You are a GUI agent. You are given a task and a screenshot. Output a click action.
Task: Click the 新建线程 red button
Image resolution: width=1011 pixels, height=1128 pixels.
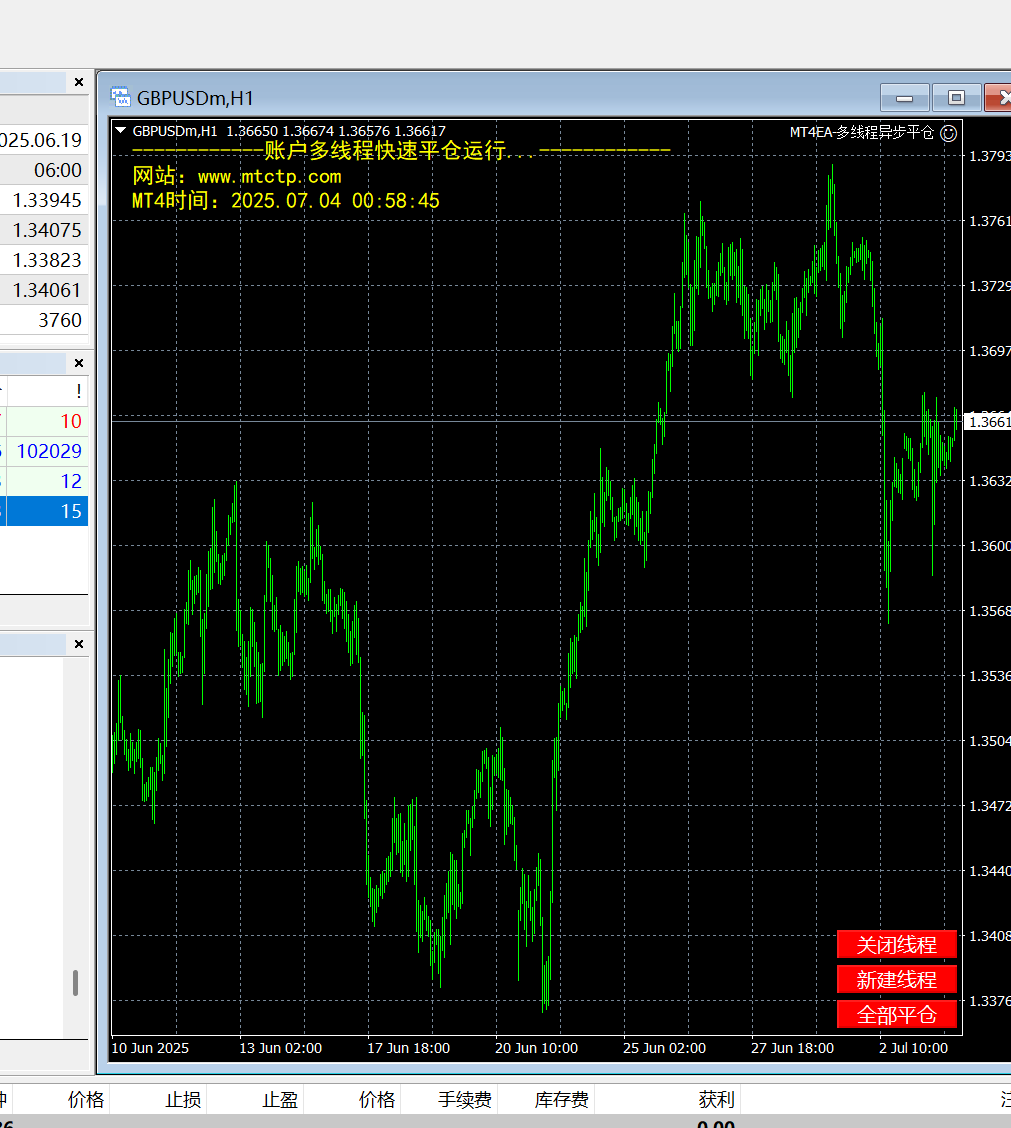tap(897, 980)
